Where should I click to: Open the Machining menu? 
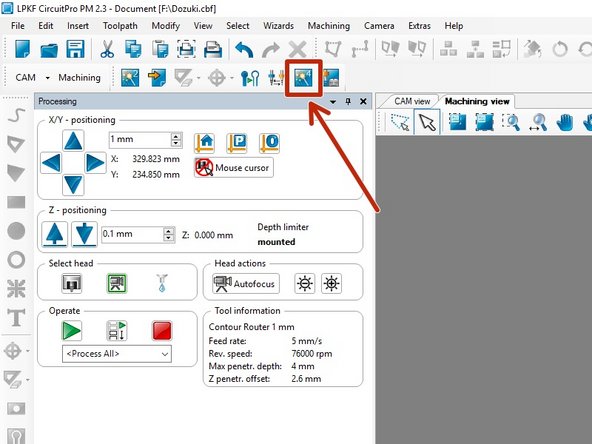coord(328,26)
